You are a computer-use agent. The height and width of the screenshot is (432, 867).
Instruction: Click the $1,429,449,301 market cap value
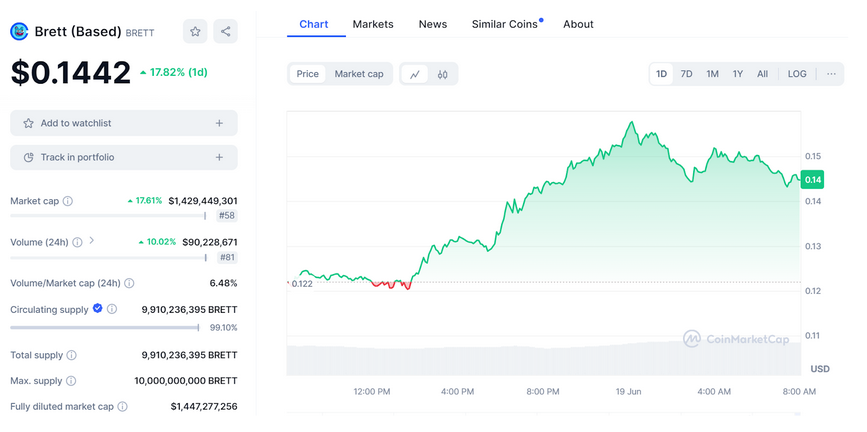click(x=203, y=201)
